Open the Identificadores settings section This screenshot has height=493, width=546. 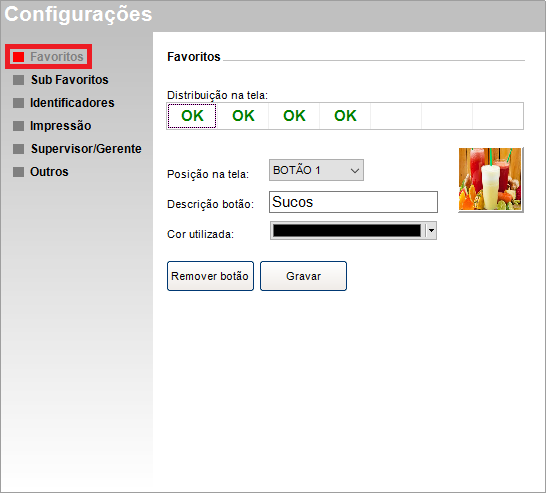(x=72, y=103)
